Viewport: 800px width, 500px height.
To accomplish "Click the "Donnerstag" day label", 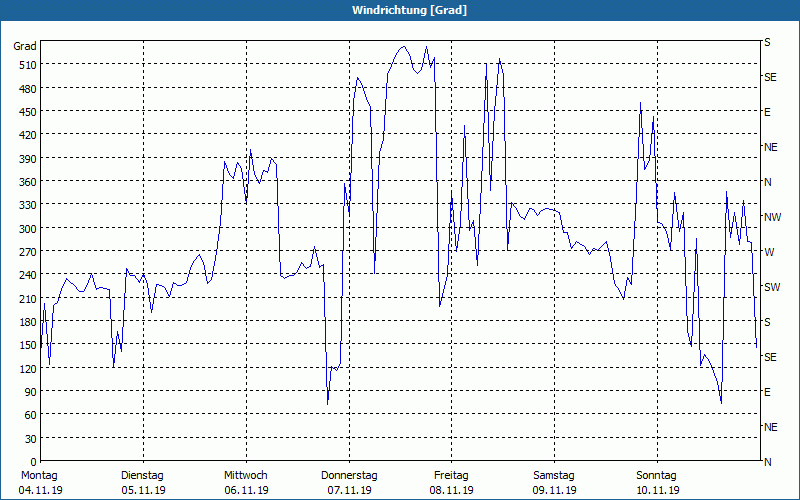I will click(x=349, y=476).
